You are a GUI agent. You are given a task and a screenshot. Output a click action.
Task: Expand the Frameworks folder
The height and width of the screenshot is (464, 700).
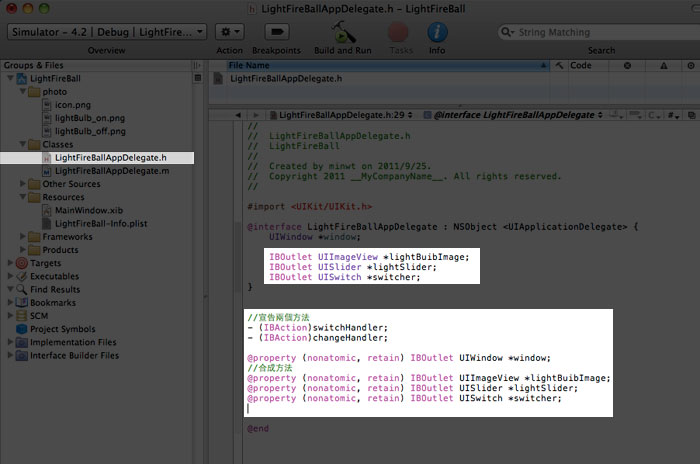(22, 236)
